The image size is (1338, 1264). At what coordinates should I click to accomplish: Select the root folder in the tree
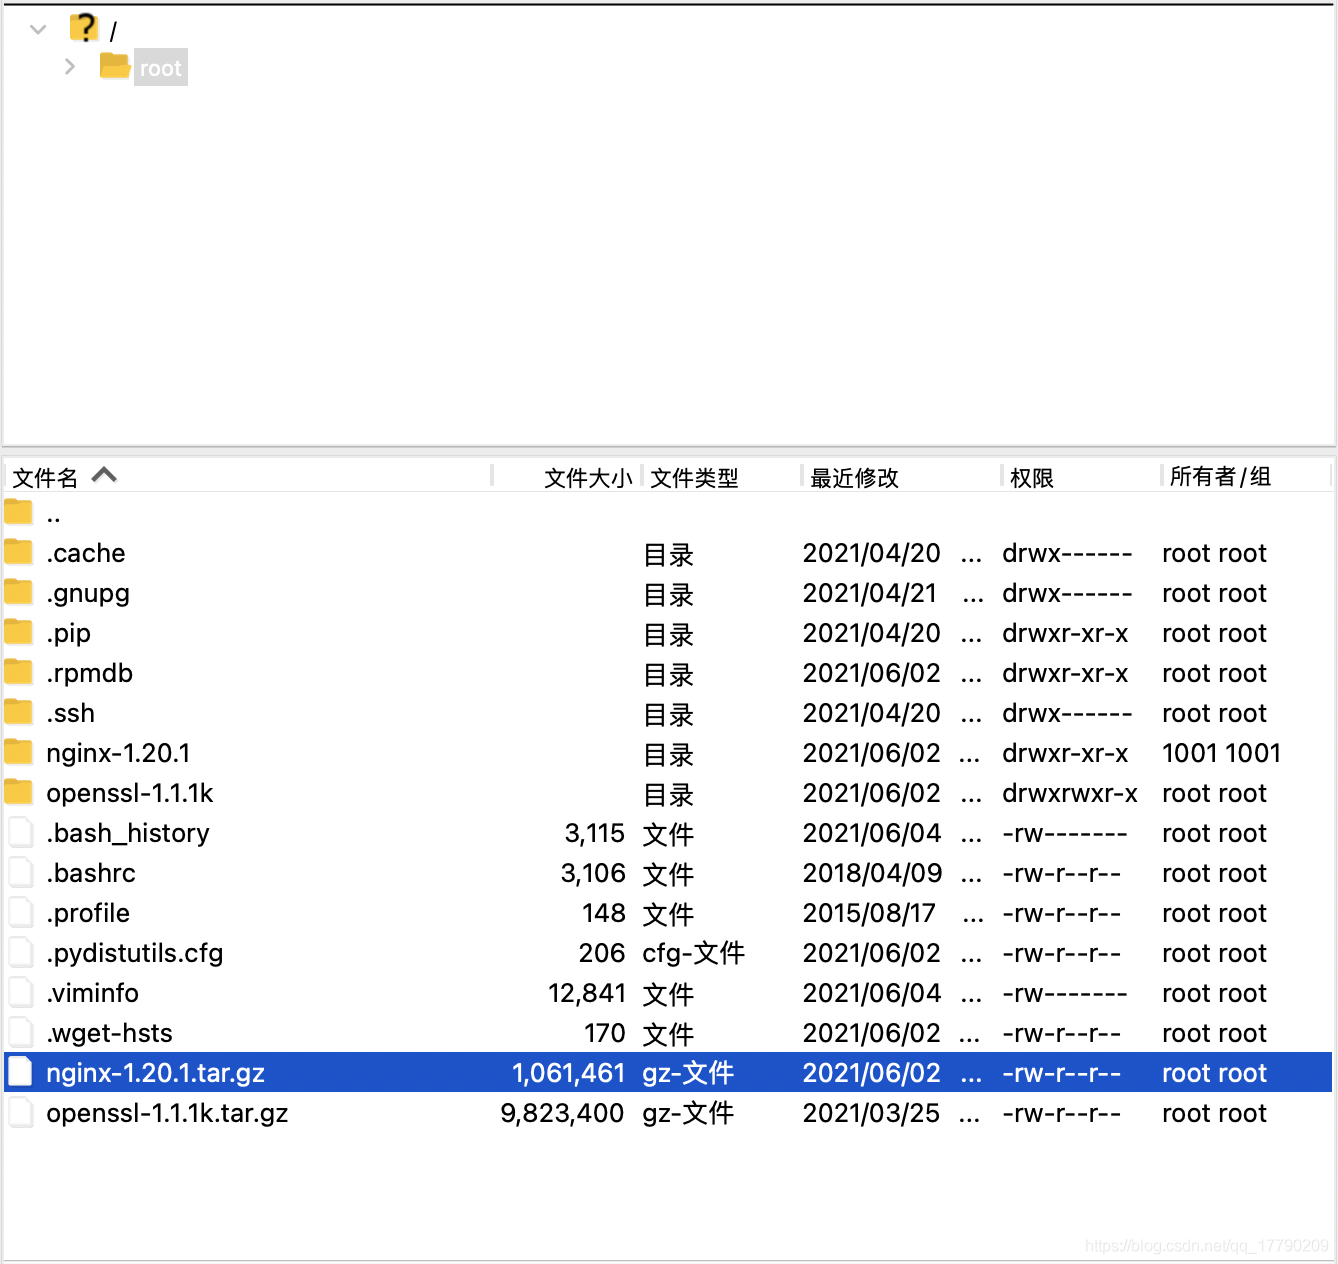coord(161,68)
